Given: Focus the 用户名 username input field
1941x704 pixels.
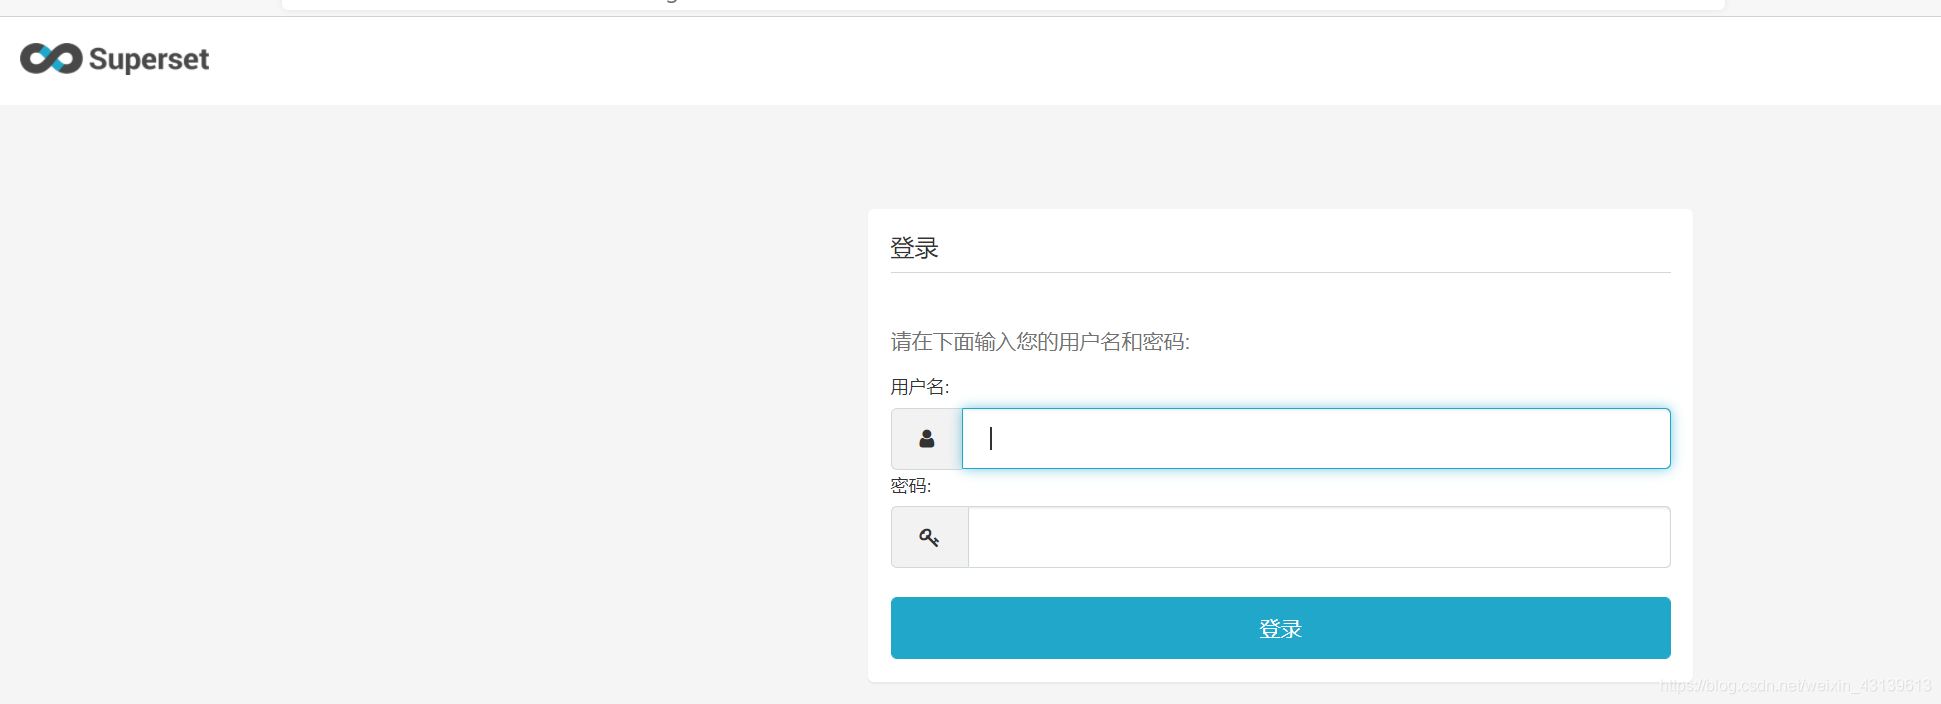Looking at the screenshot, I should tap(1315, 439).
